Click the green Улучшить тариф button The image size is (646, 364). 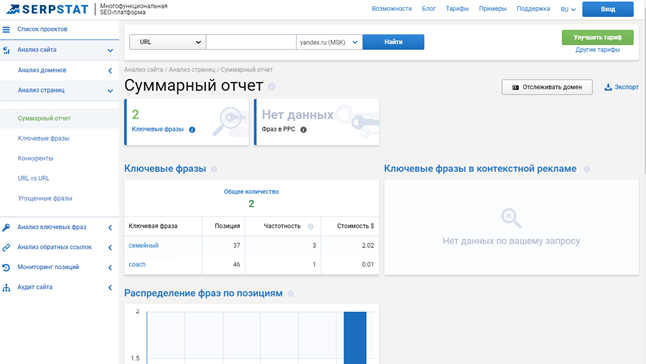click(597, 37)
